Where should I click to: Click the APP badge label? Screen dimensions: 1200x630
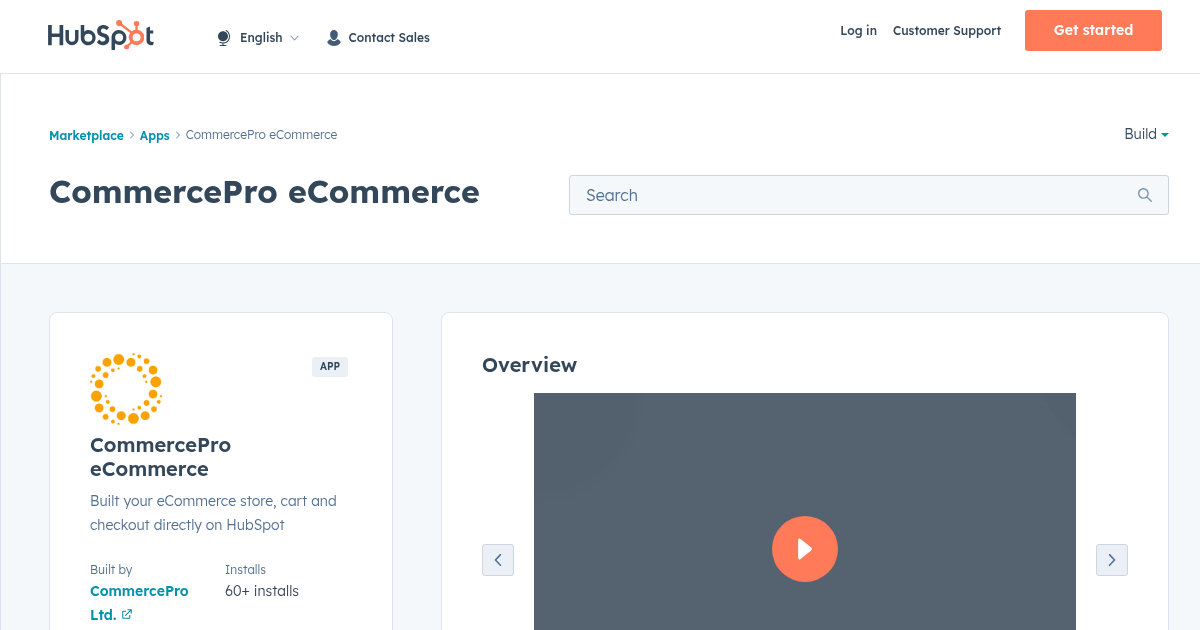(330, 366)
